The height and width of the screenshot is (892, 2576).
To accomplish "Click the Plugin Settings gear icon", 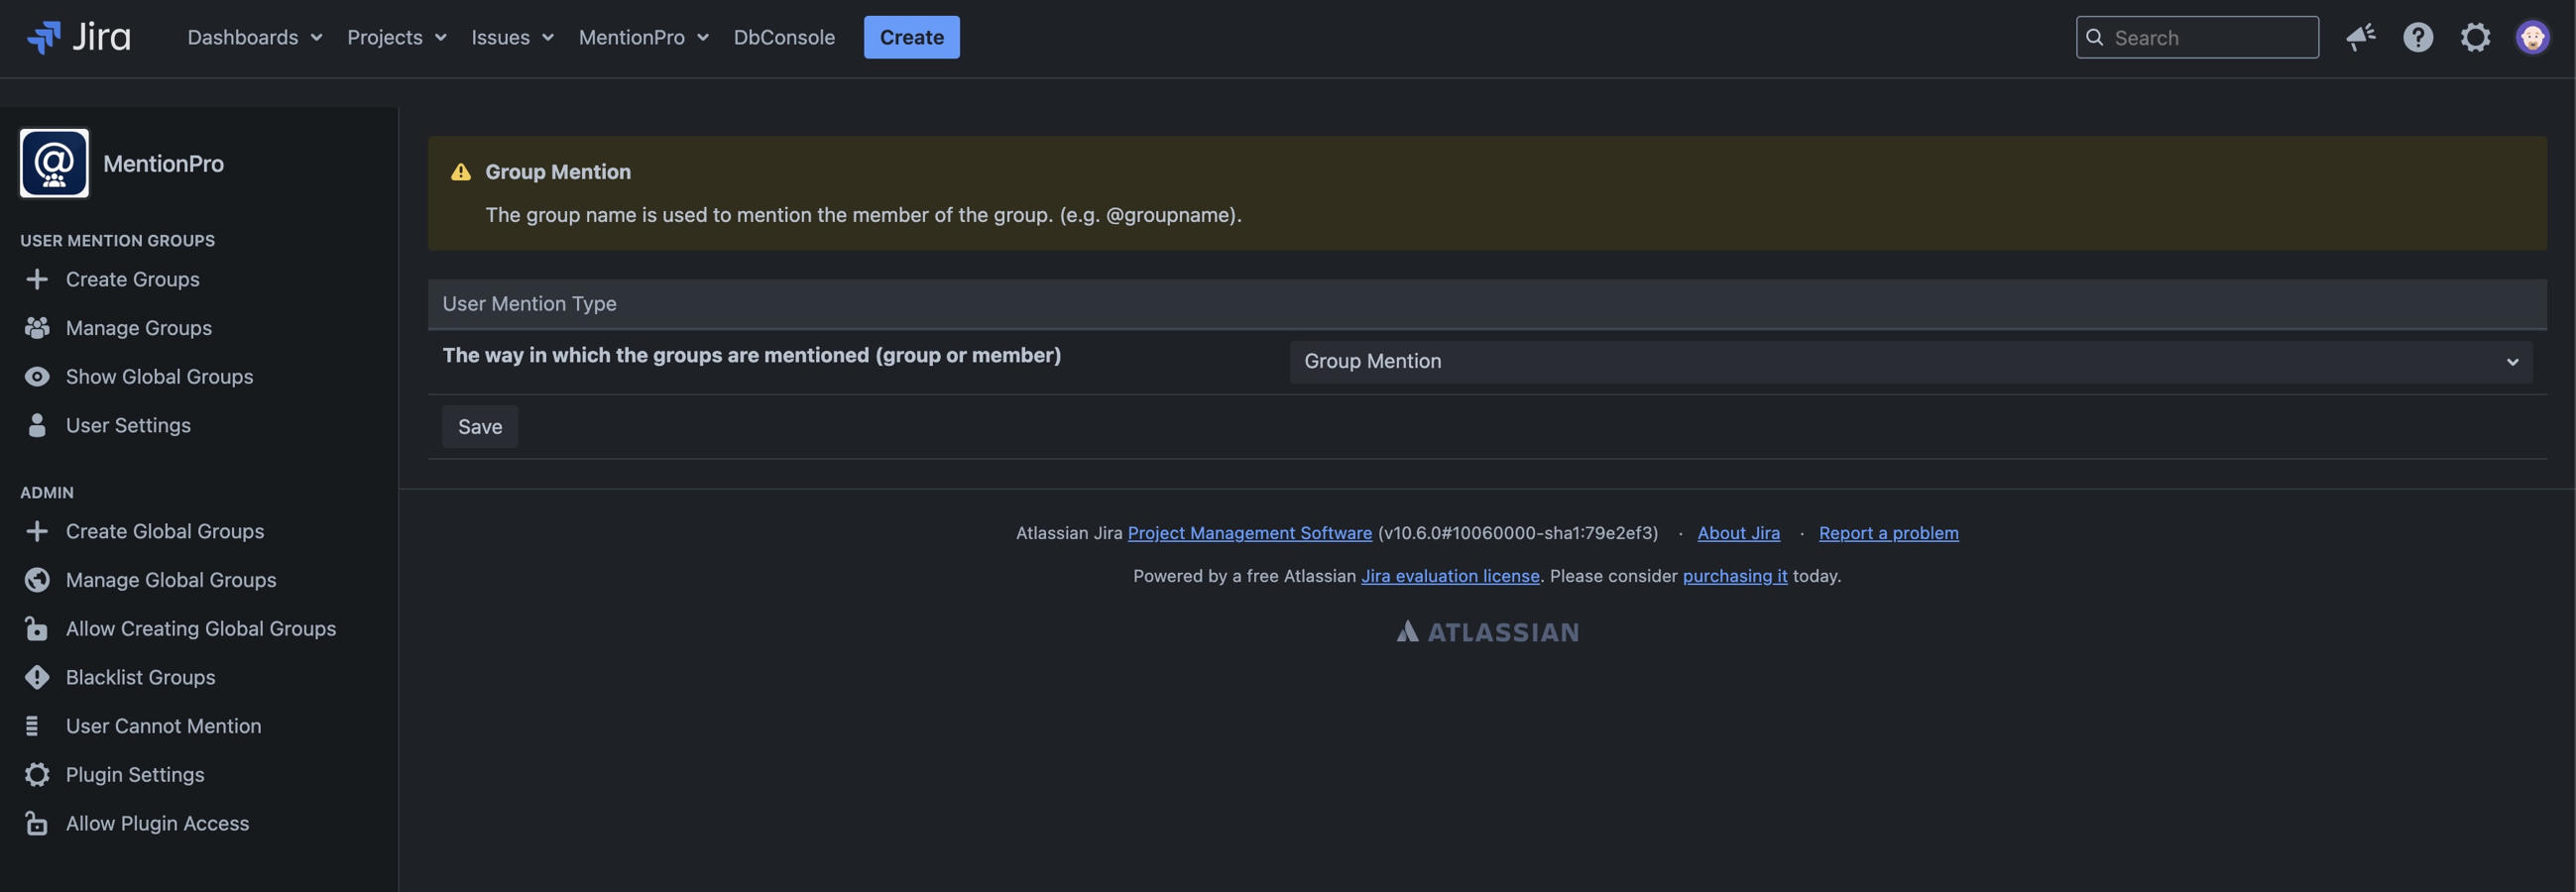I will click(37, 774).
